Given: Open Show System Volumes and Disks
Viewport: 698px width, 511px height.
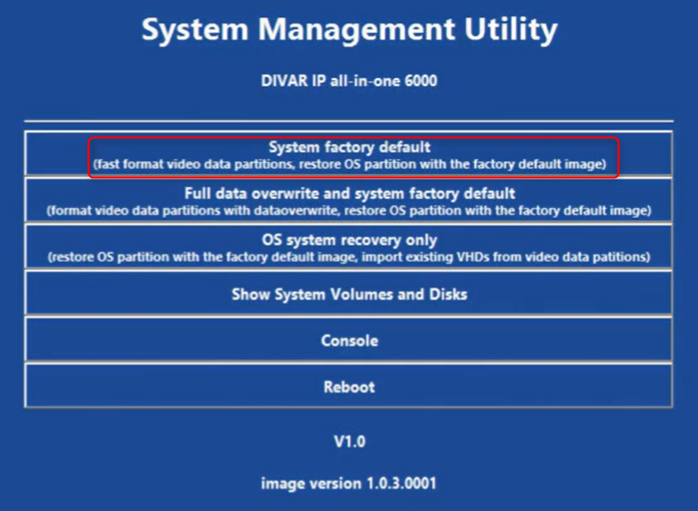Looking at the screenshot, I should tap(349, 293).
